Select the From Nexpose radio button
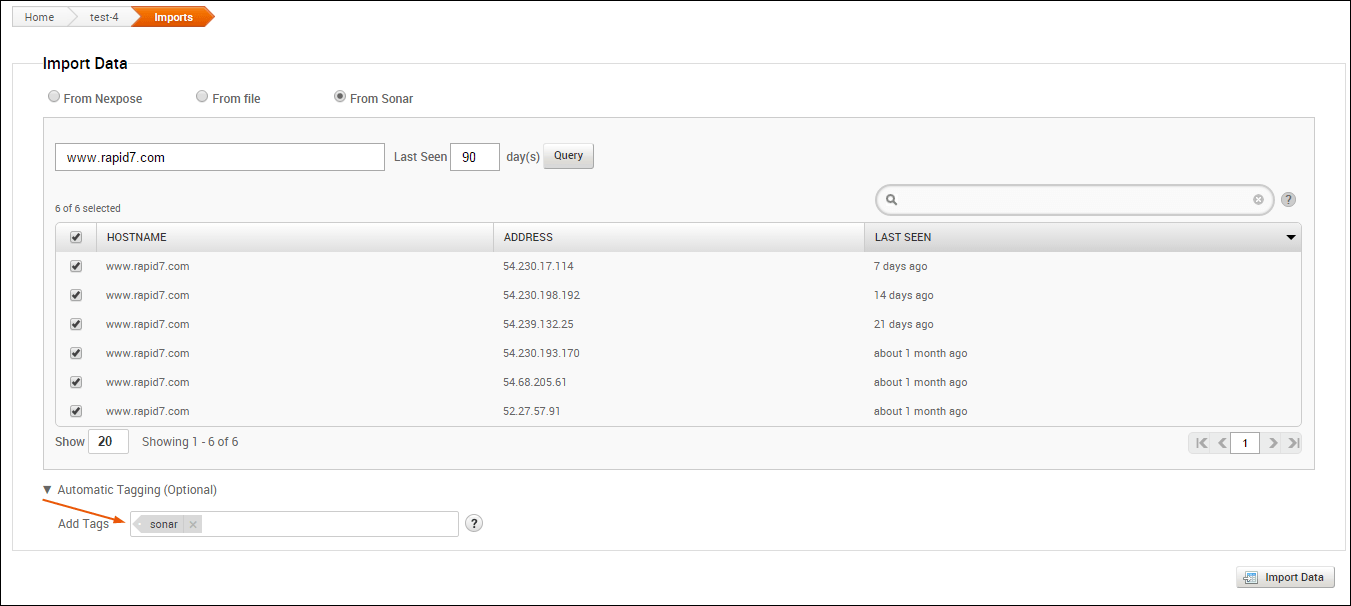1351x606 pixels. coord(54,97)
